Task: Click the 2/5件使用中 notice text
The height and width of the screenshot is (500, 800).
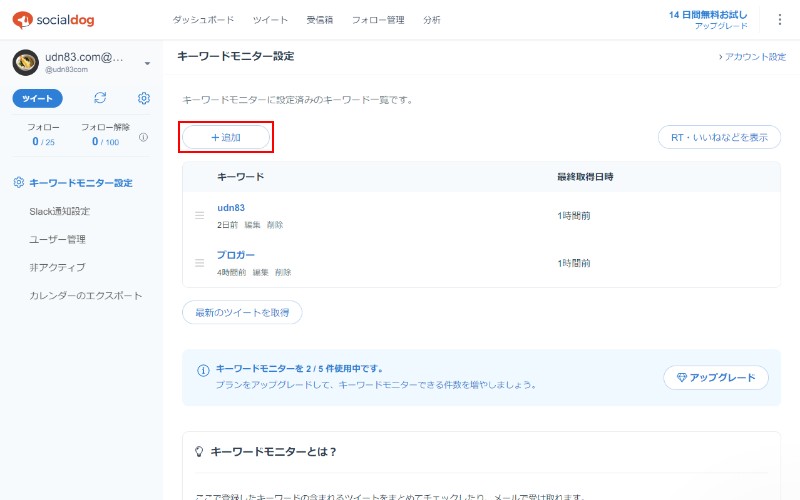Action: tap(299, 368)
